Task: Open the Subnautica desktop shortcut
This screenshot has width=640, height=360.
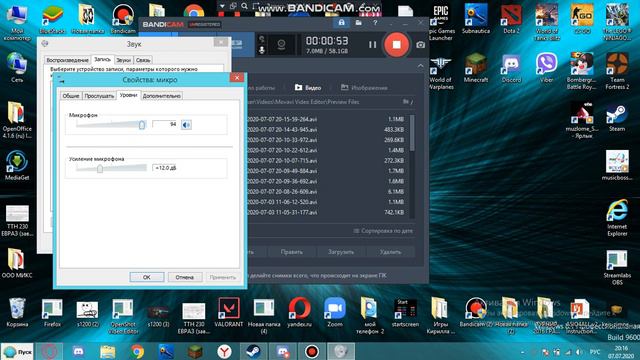Action: pos(476,20)
